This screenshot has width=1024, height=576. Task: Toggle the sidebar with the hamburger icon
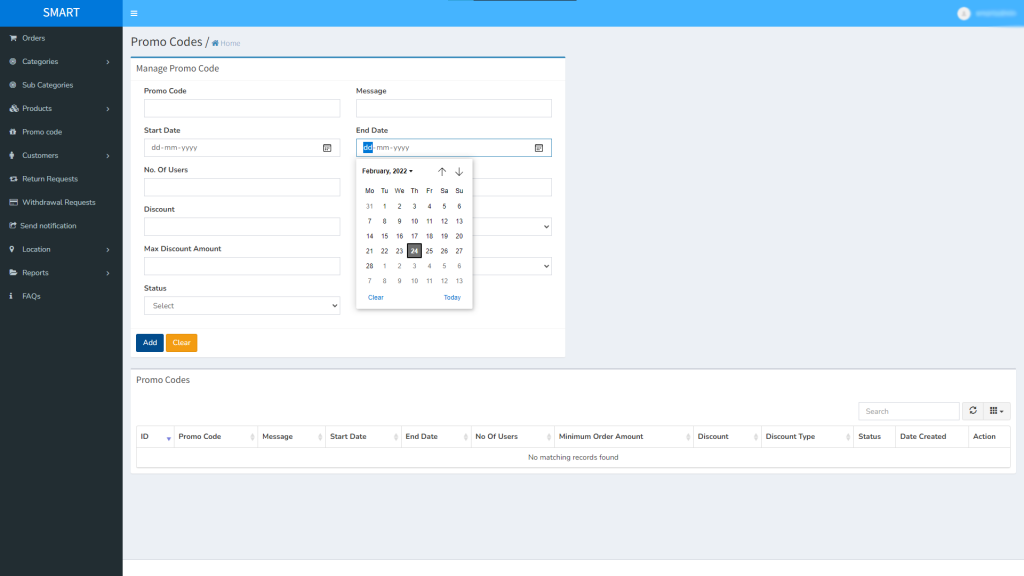tap(133, 13)
